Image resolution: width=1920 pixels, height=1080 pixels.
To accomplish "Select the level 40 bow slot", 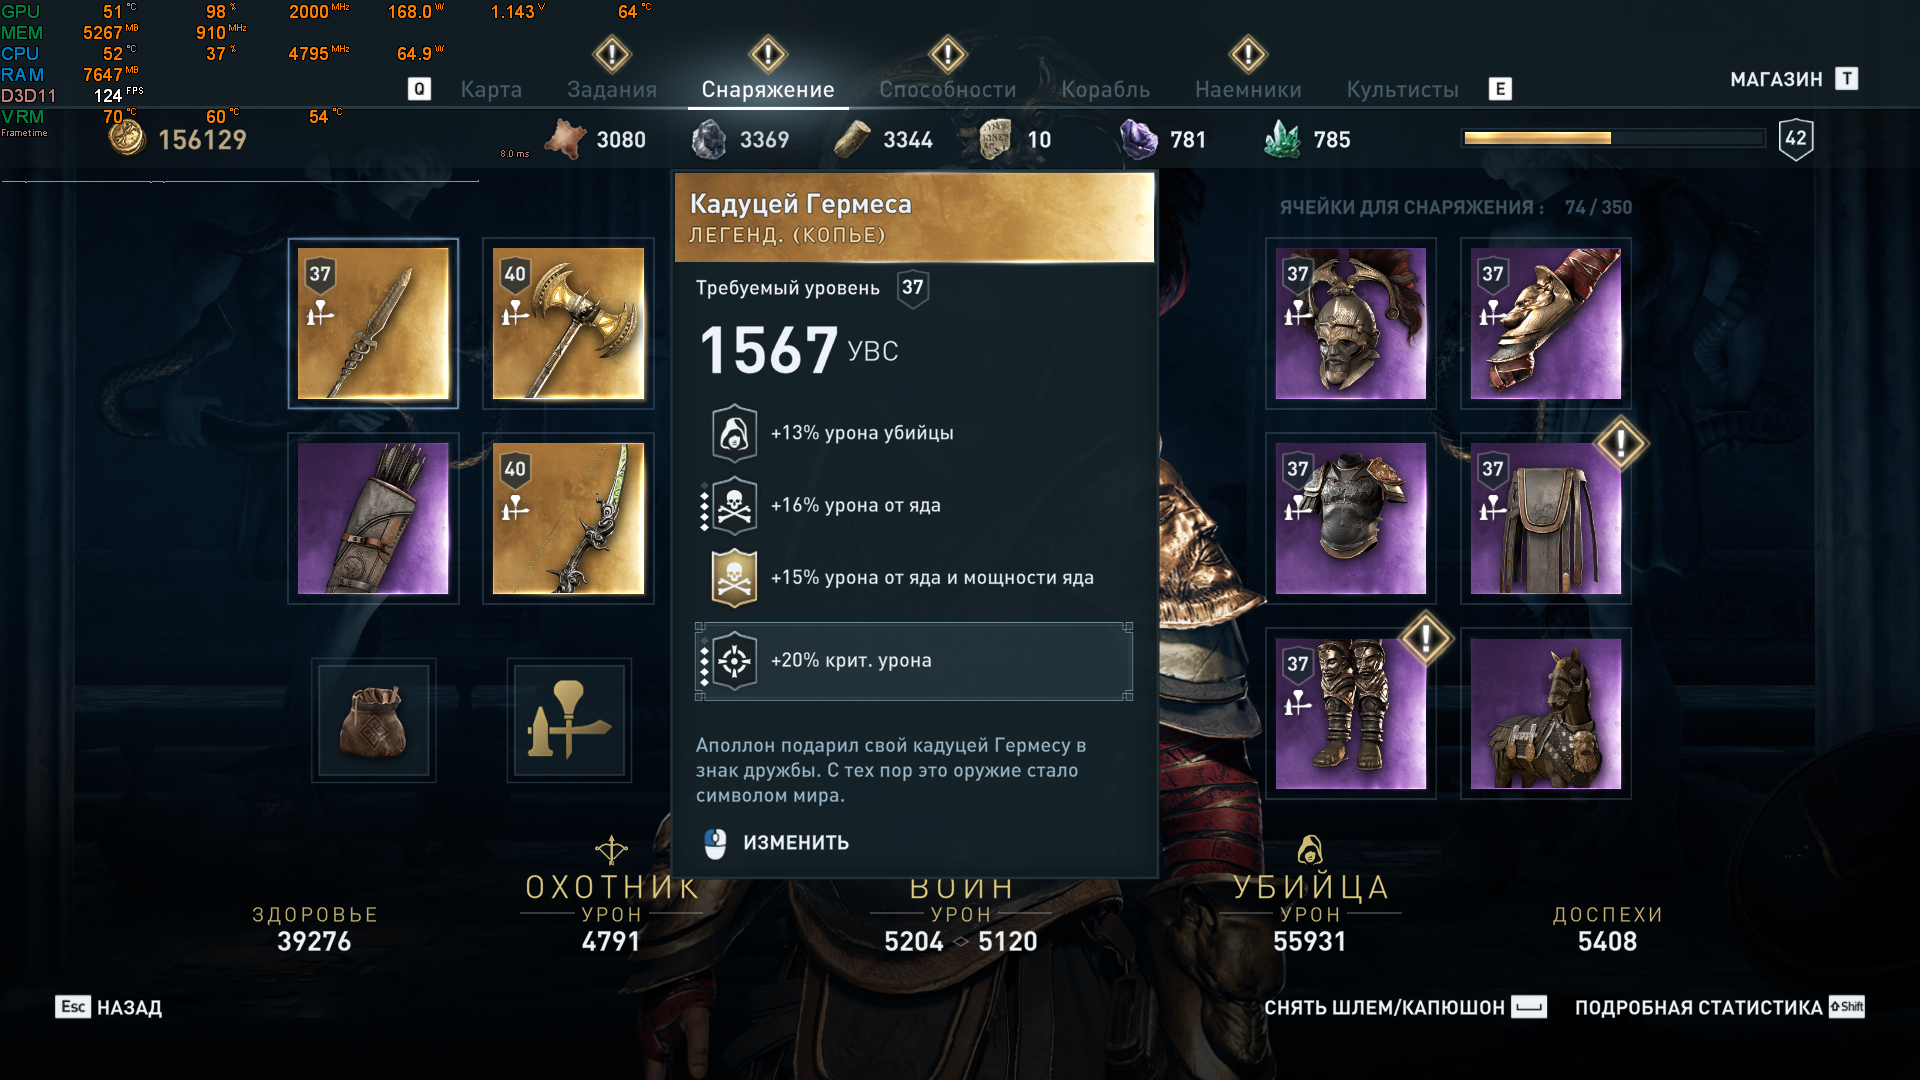I will pyautogui.click(x=568, y=518).
